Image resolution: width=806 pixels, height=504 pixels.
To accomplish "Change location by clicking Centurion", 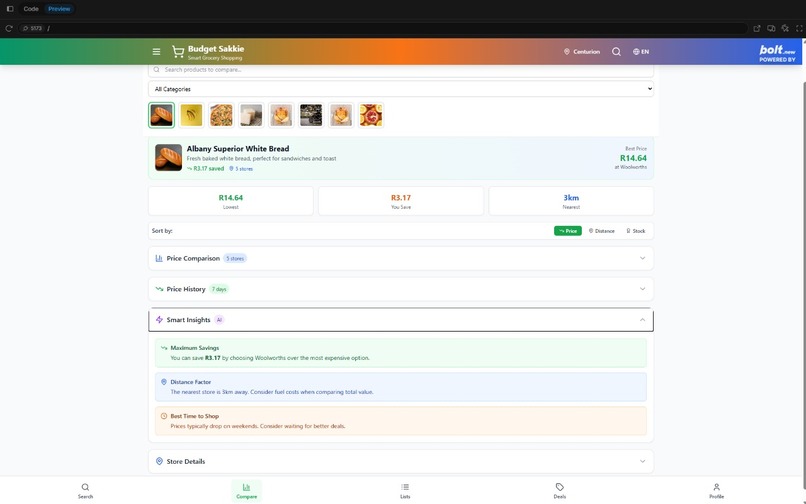I will point(582,51).
